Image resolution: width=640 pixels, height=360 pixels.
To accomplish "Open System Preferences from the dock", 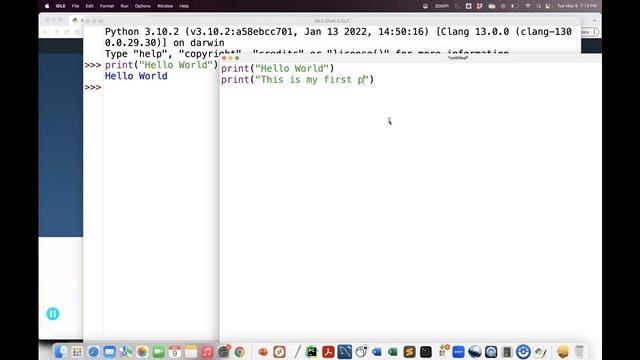I will pos(224,351).
